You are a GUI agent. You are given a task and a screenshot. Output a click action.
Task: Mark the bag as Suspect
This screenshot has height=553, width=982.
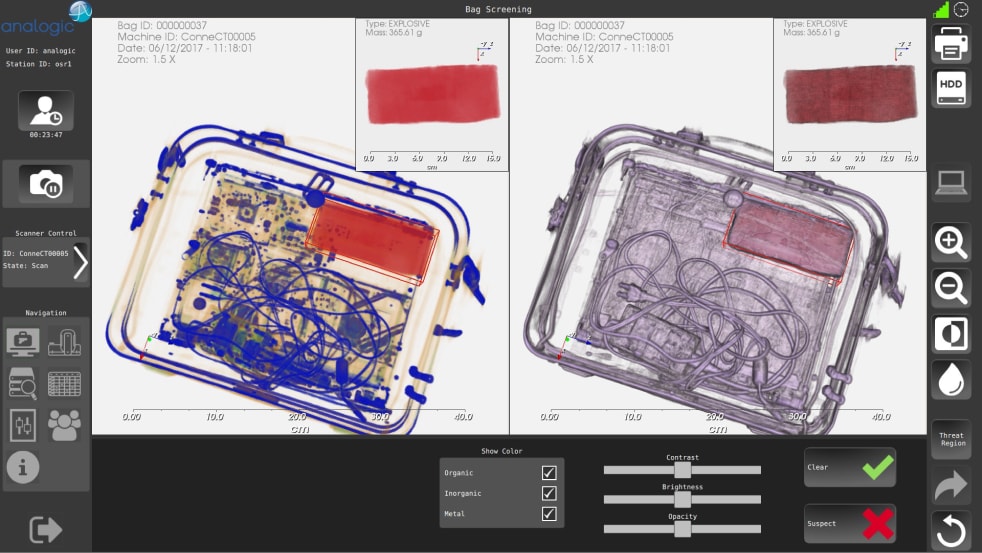[850, 524]
